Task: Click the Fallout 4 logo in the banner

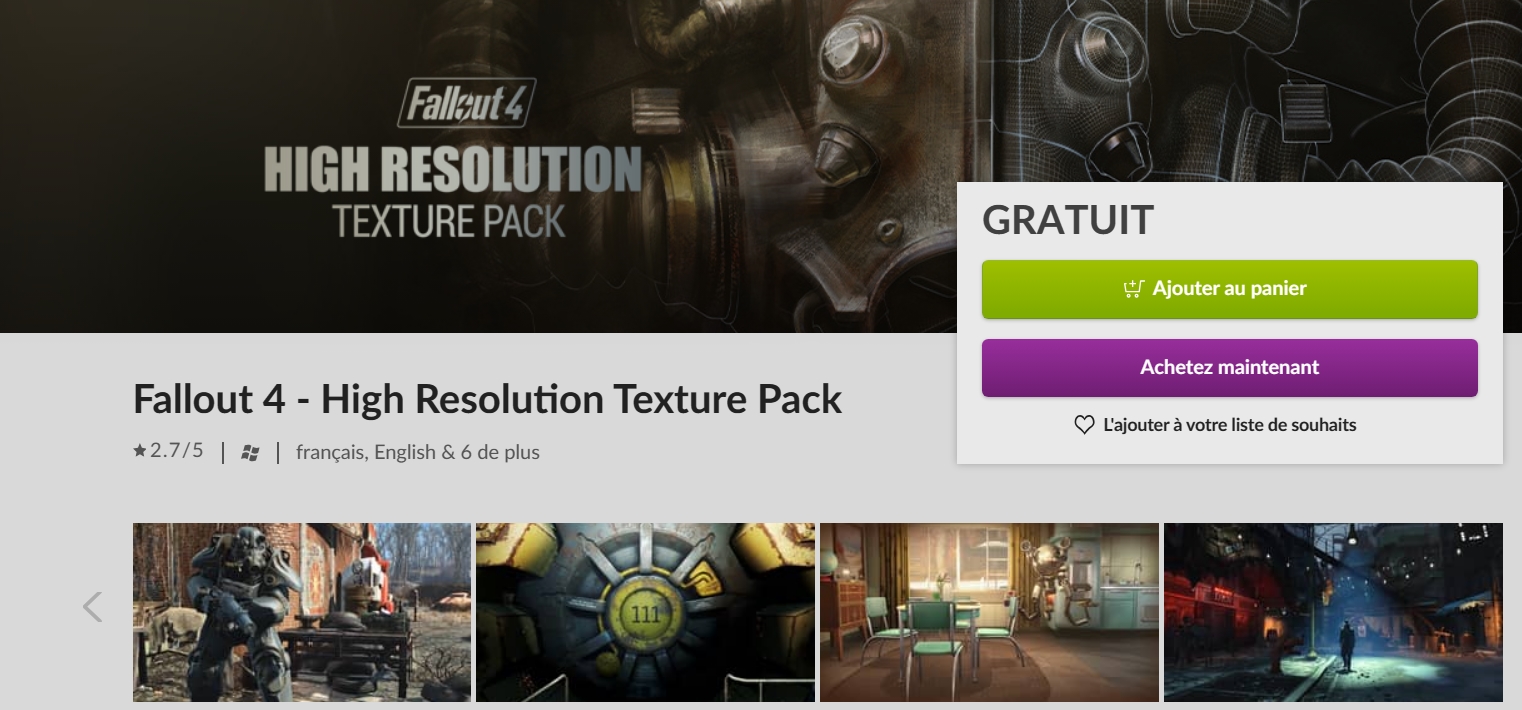Action: [466, 104]
